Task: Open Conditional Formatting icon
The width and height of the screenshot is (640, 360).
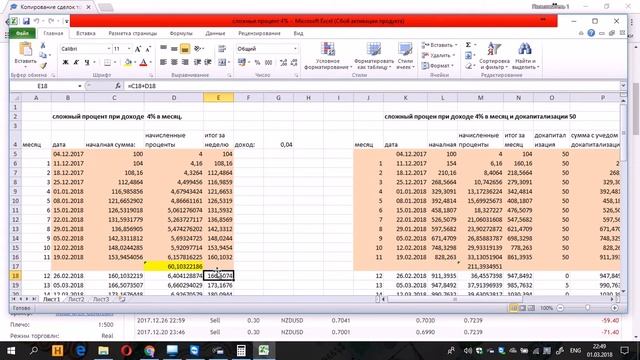Action: pyautogui.click(x=328, y=49)
